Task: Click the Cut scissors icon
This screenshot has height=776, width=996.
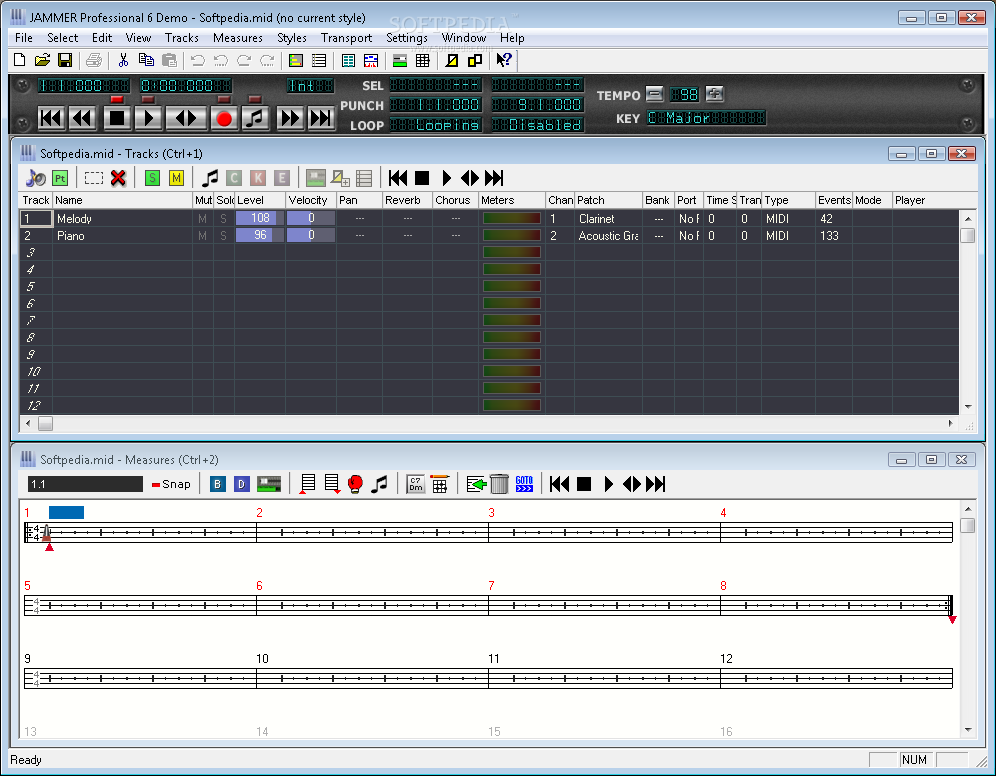Action: click(x=123, y=60)
